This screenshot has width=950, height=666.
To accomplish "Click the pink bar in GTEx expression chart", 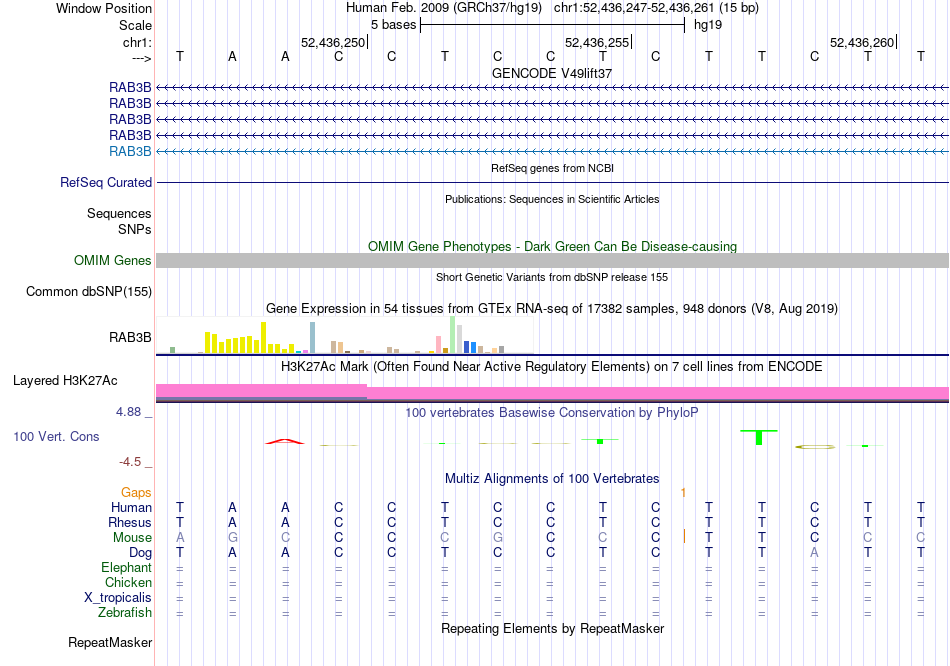I will [439, 344].
